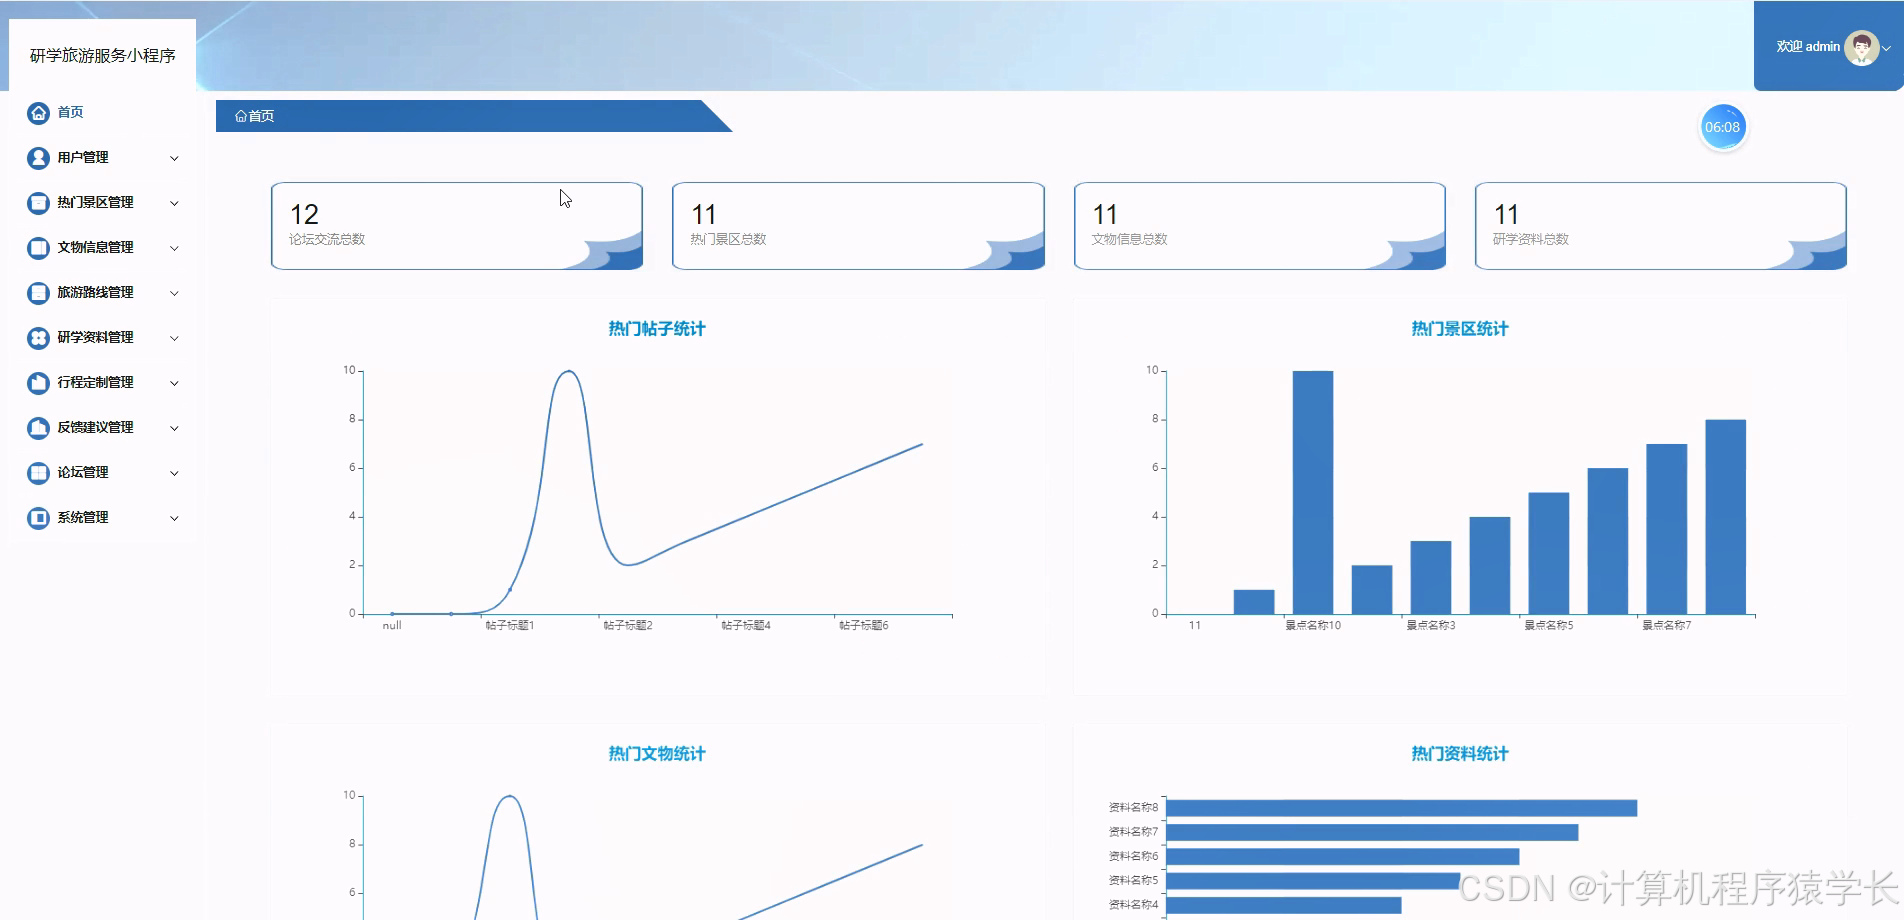Expand the 文物信息管理 chevron
1904x920 pixels.
(174, 248)
